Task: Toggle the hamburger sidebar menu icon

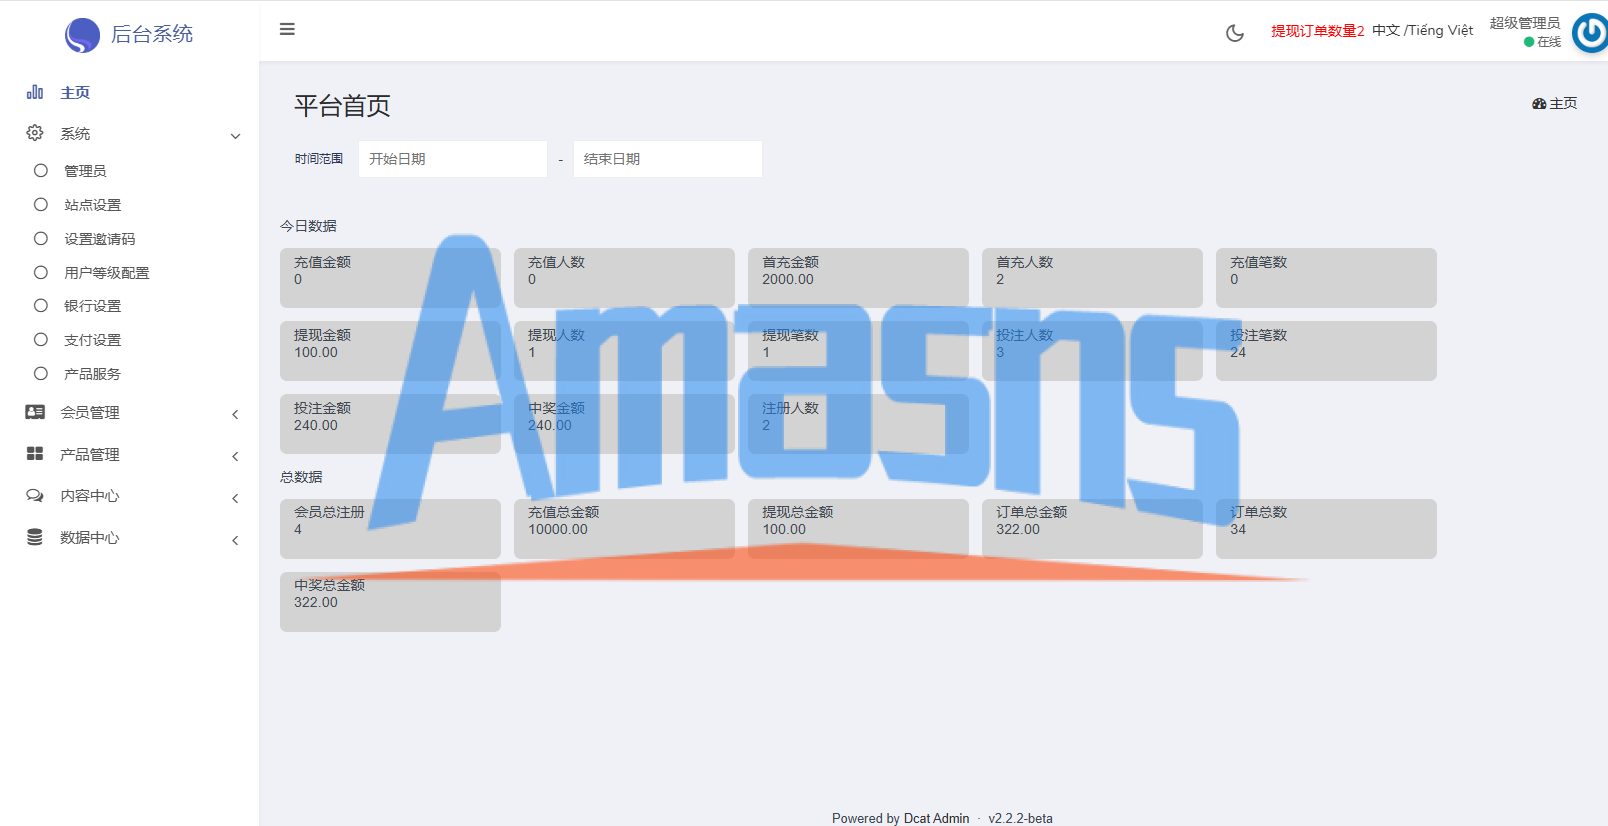Action: (287, 29)
